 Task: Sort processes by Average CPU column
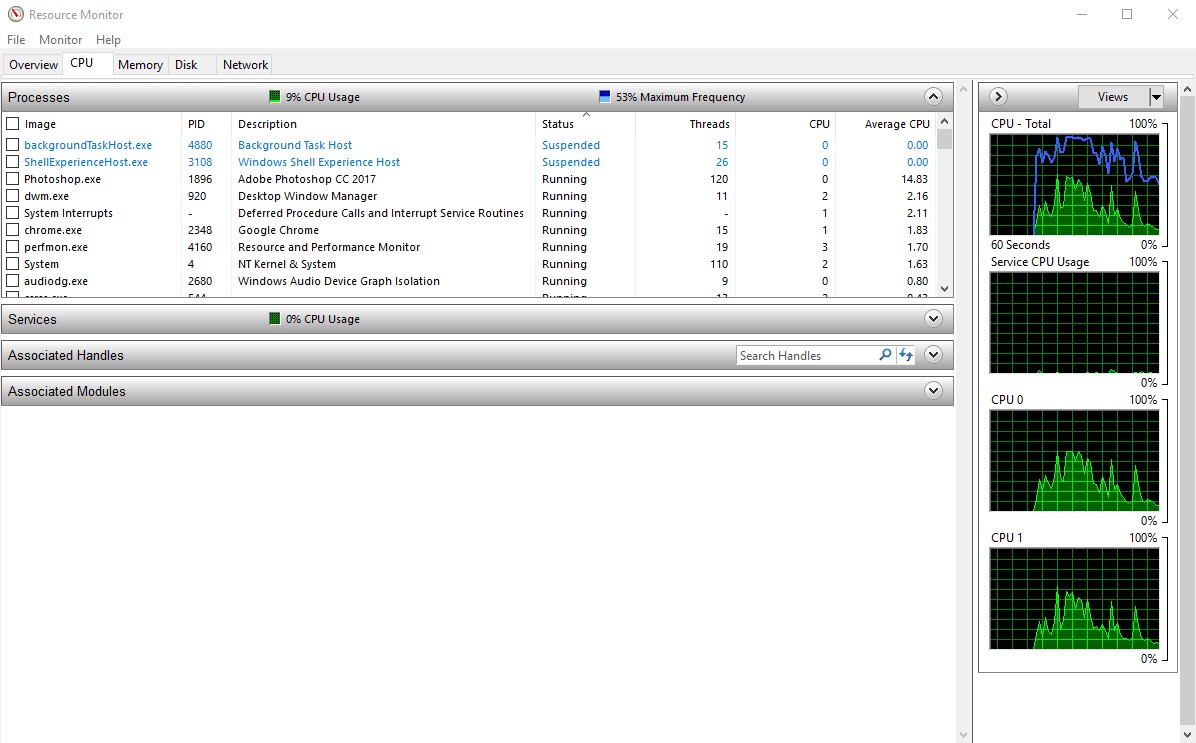(x=895, y=123)
